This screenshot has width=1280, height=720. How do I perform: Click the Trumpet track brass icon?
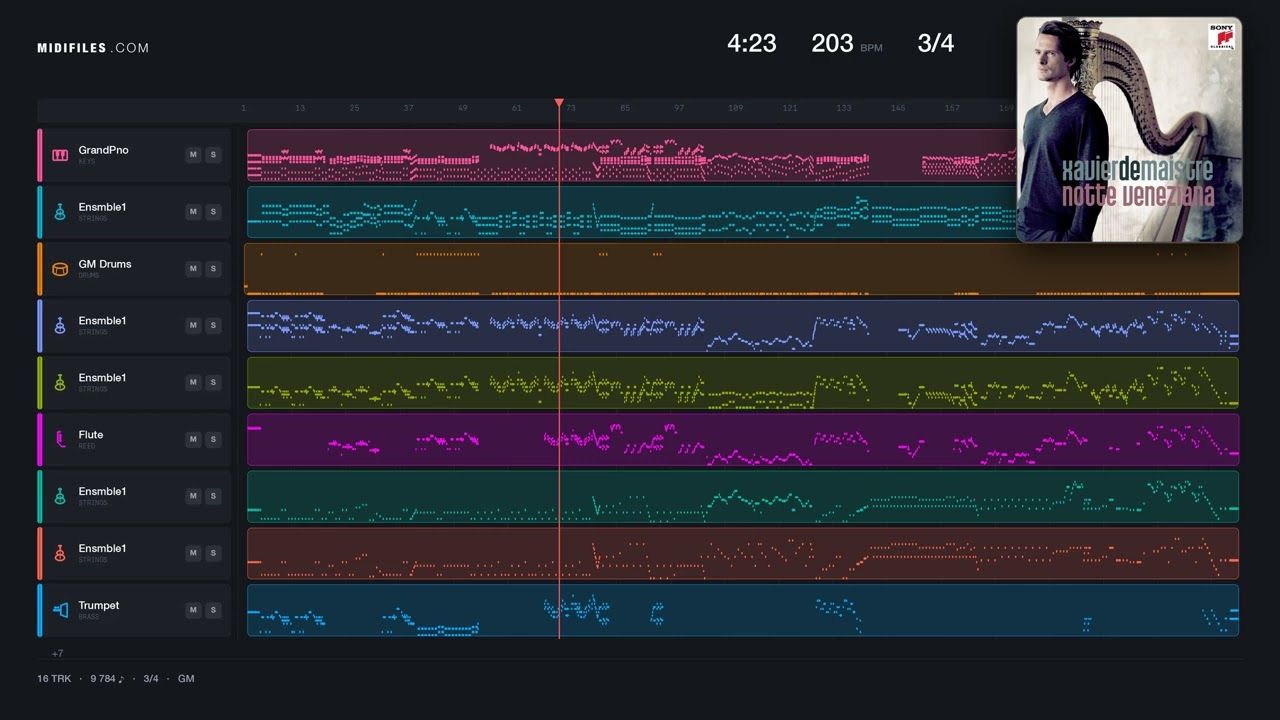[60, 610]
